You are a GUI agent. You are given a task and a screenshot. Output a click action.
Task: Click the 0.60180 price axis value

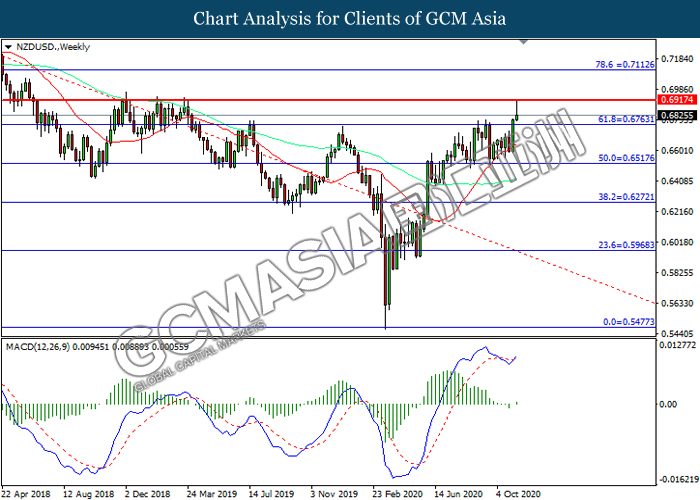(677, 242)
